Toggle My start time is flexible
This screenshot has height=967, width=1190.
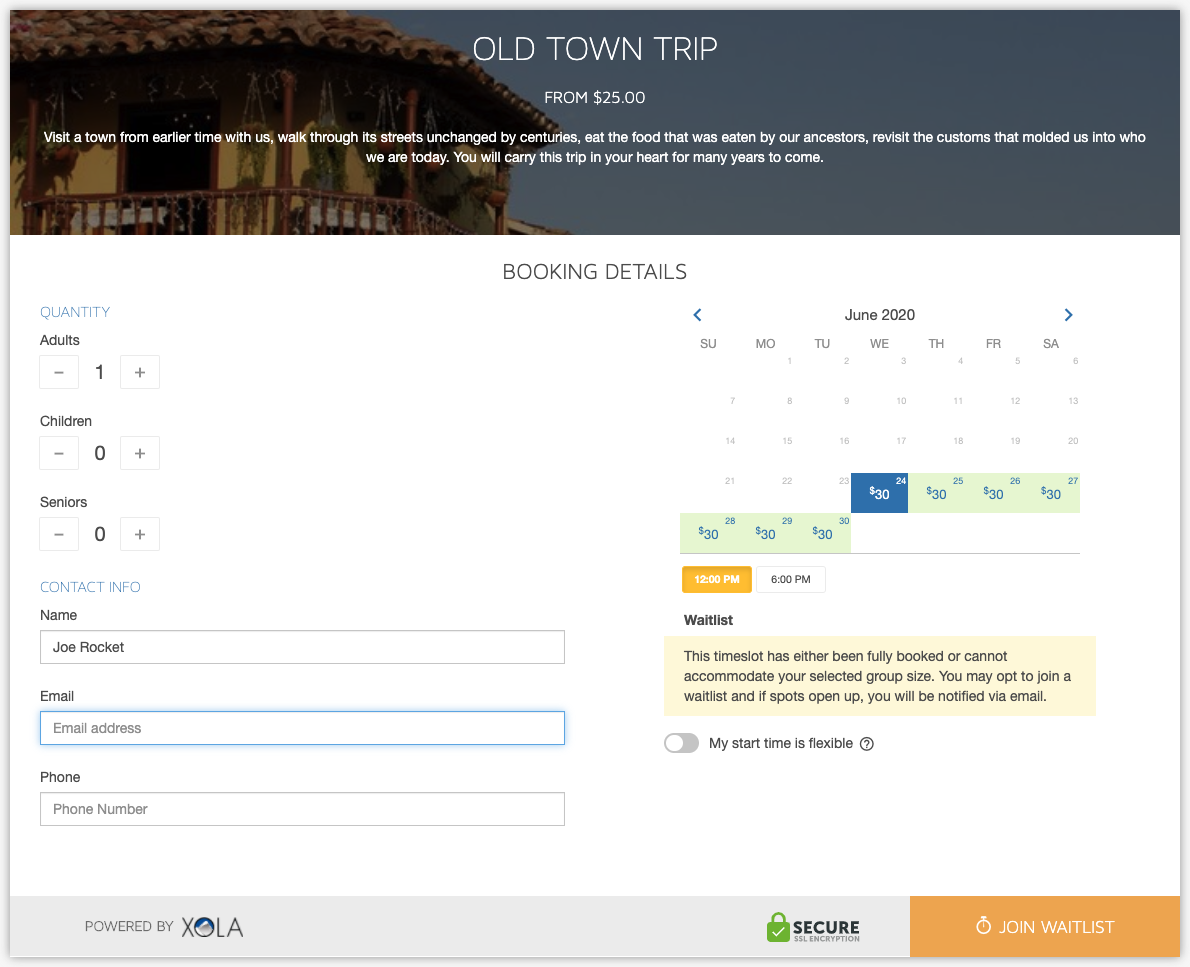682,743
